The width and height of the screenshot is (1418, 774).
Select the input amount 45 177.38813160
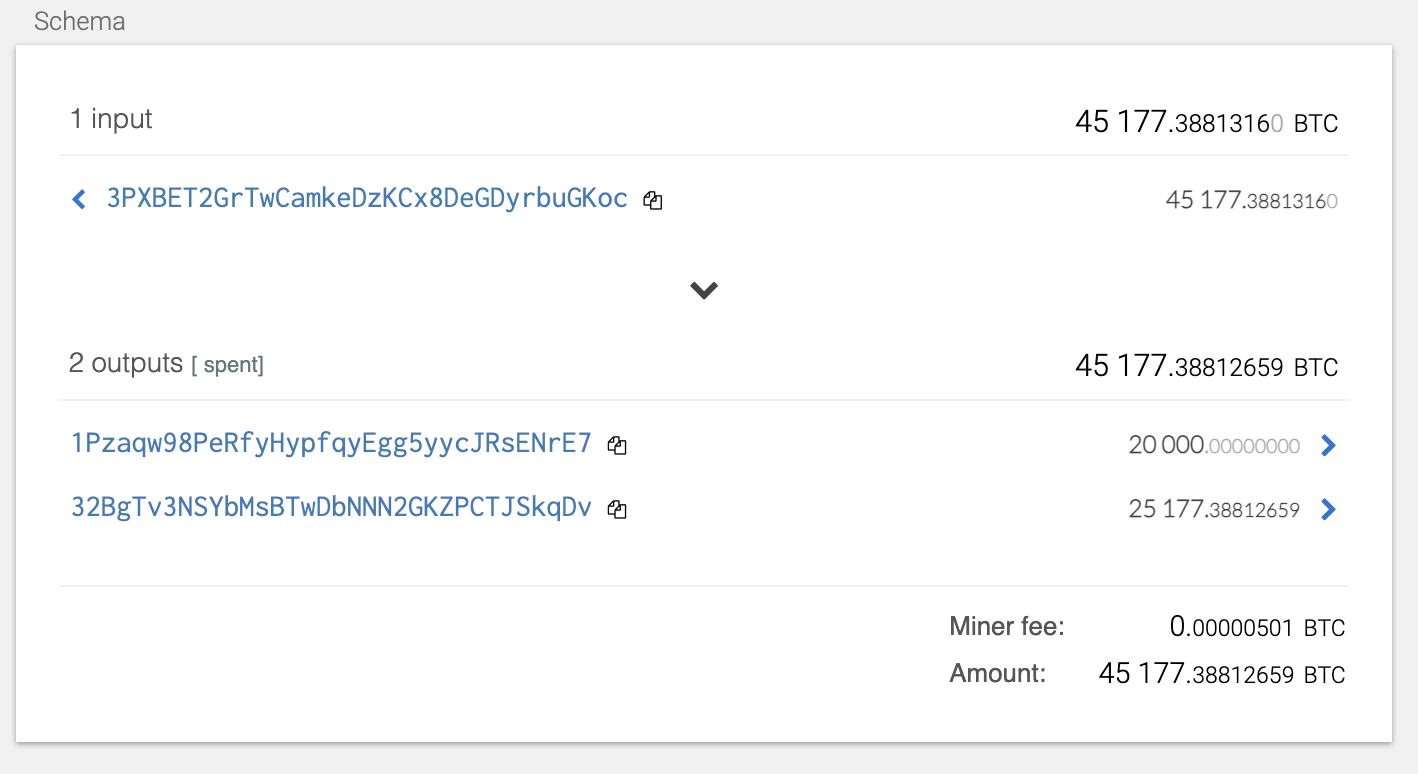click(1254, 200)
